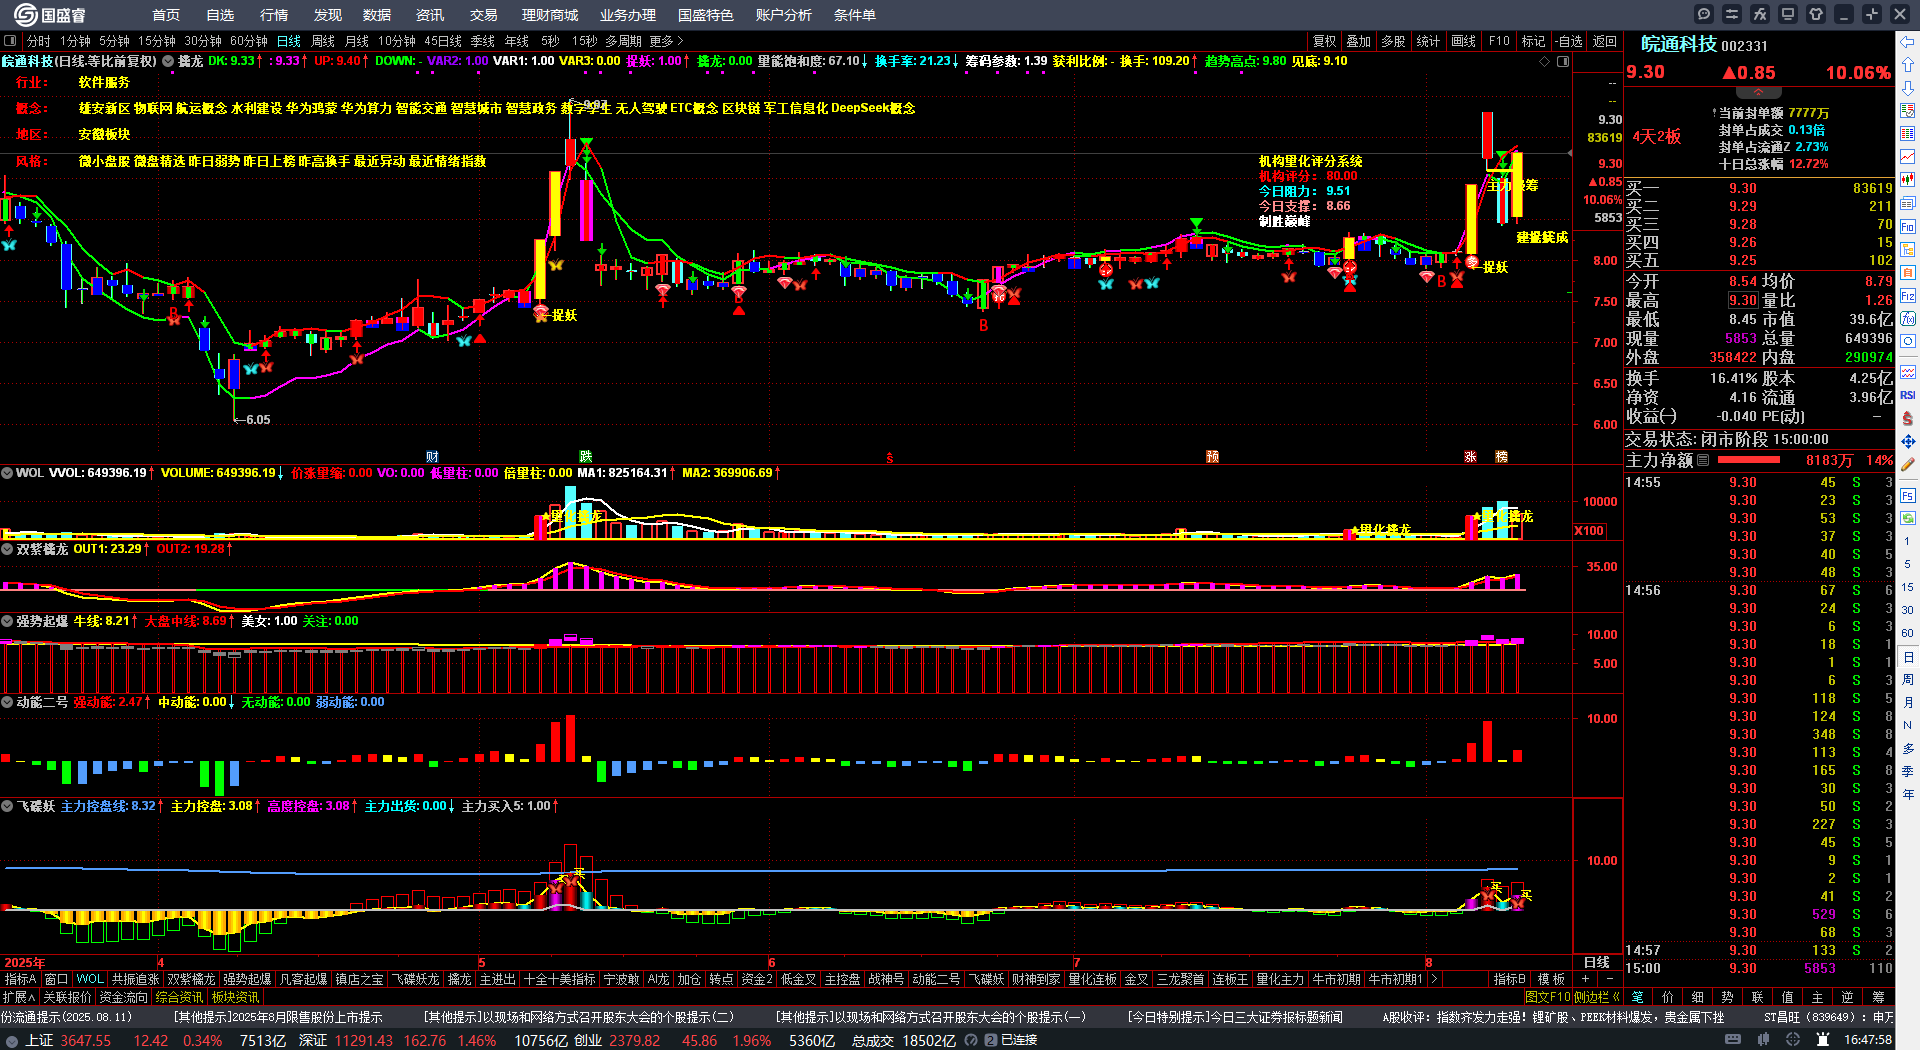This screenshot has height=1050, width=1920.
Task: Open the 交易 menu
Action: pos(484,15)
